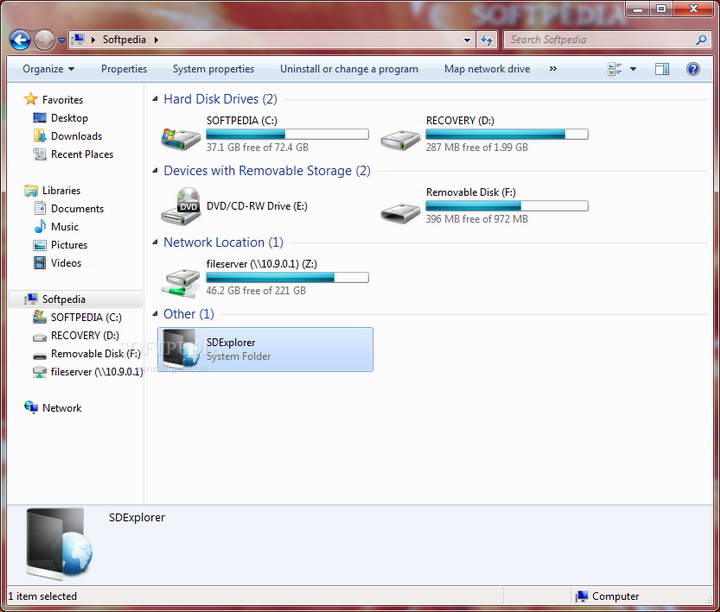Click the Other (1) group header
This screenshot has width=720, height=612.
click(x=189, y=314)
